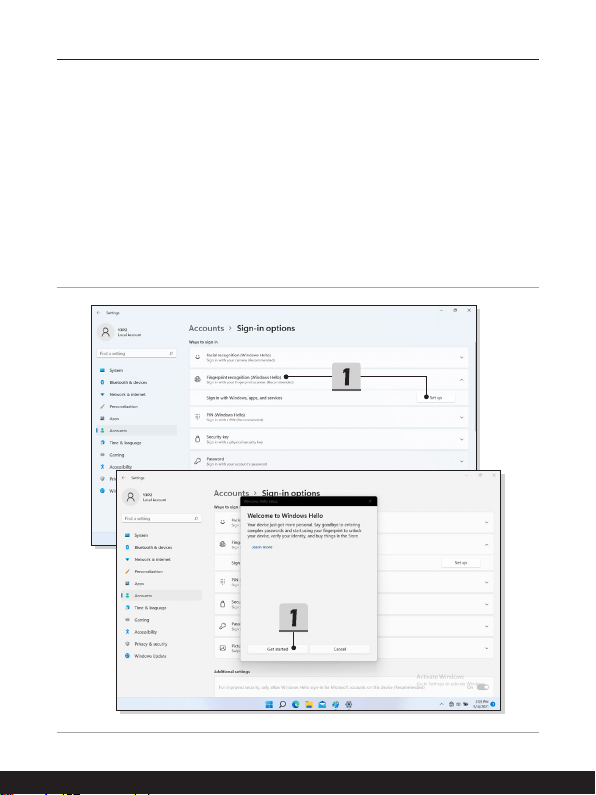Image resolution: width=596 pixels, height=795 pixels.
Task: Open the Mail app taskbar icon
Action: pos(322,704)
